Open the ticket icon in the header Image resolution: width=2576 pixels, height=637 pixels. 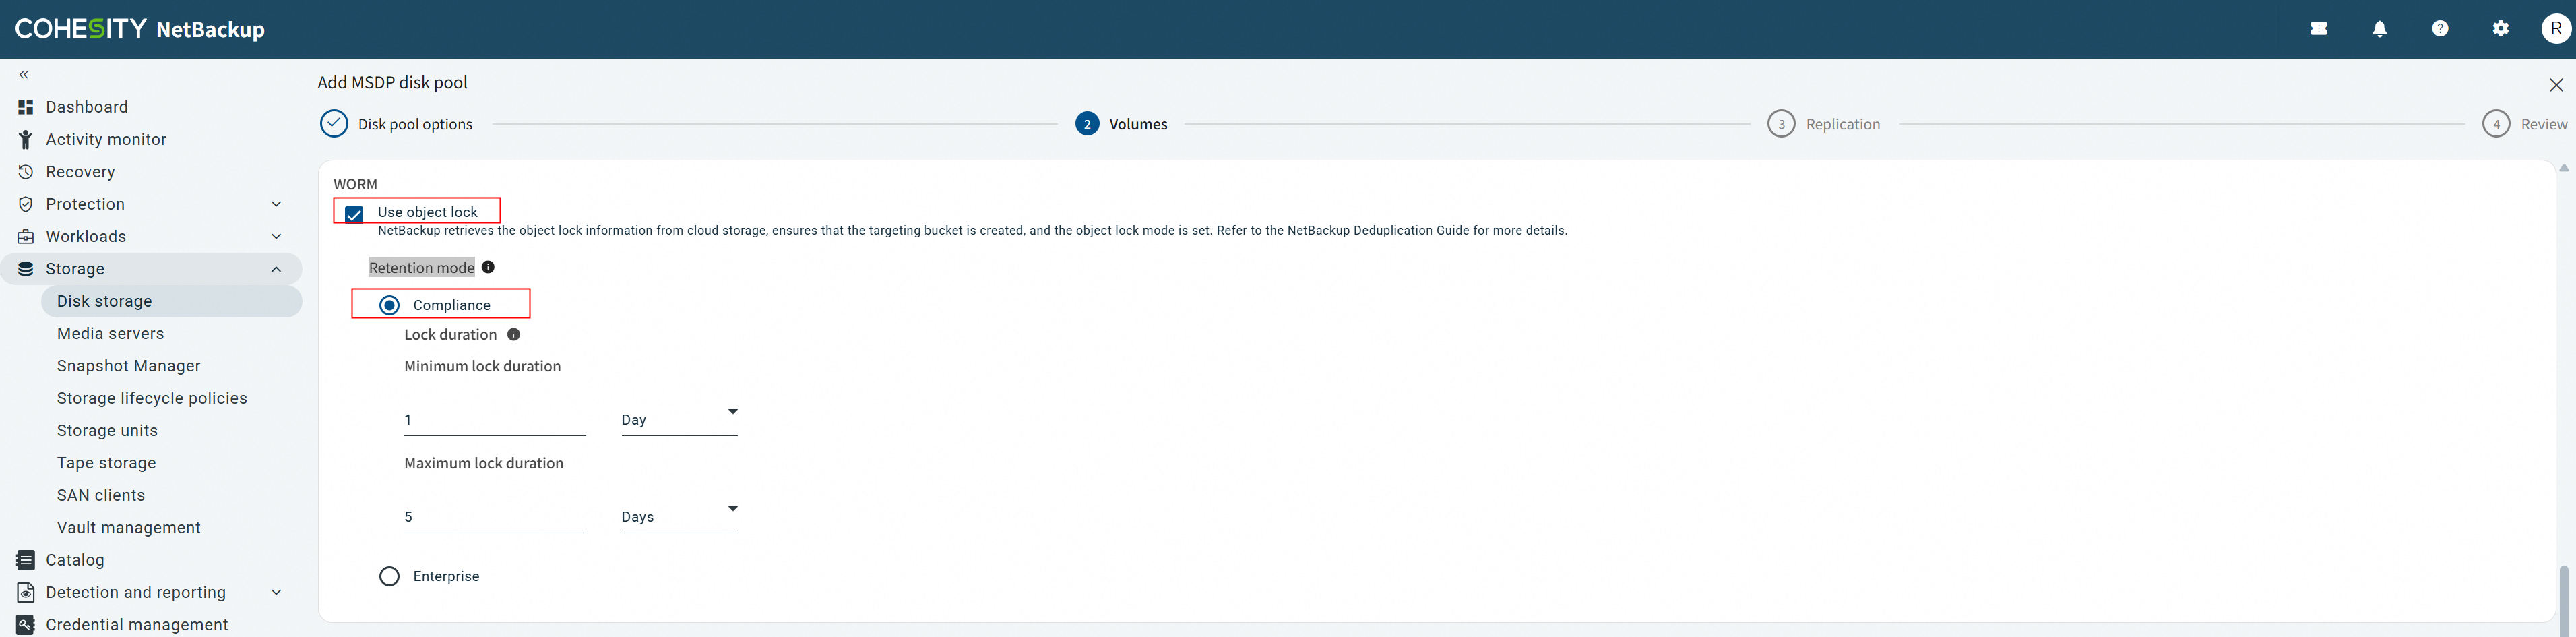(2319, 29)
